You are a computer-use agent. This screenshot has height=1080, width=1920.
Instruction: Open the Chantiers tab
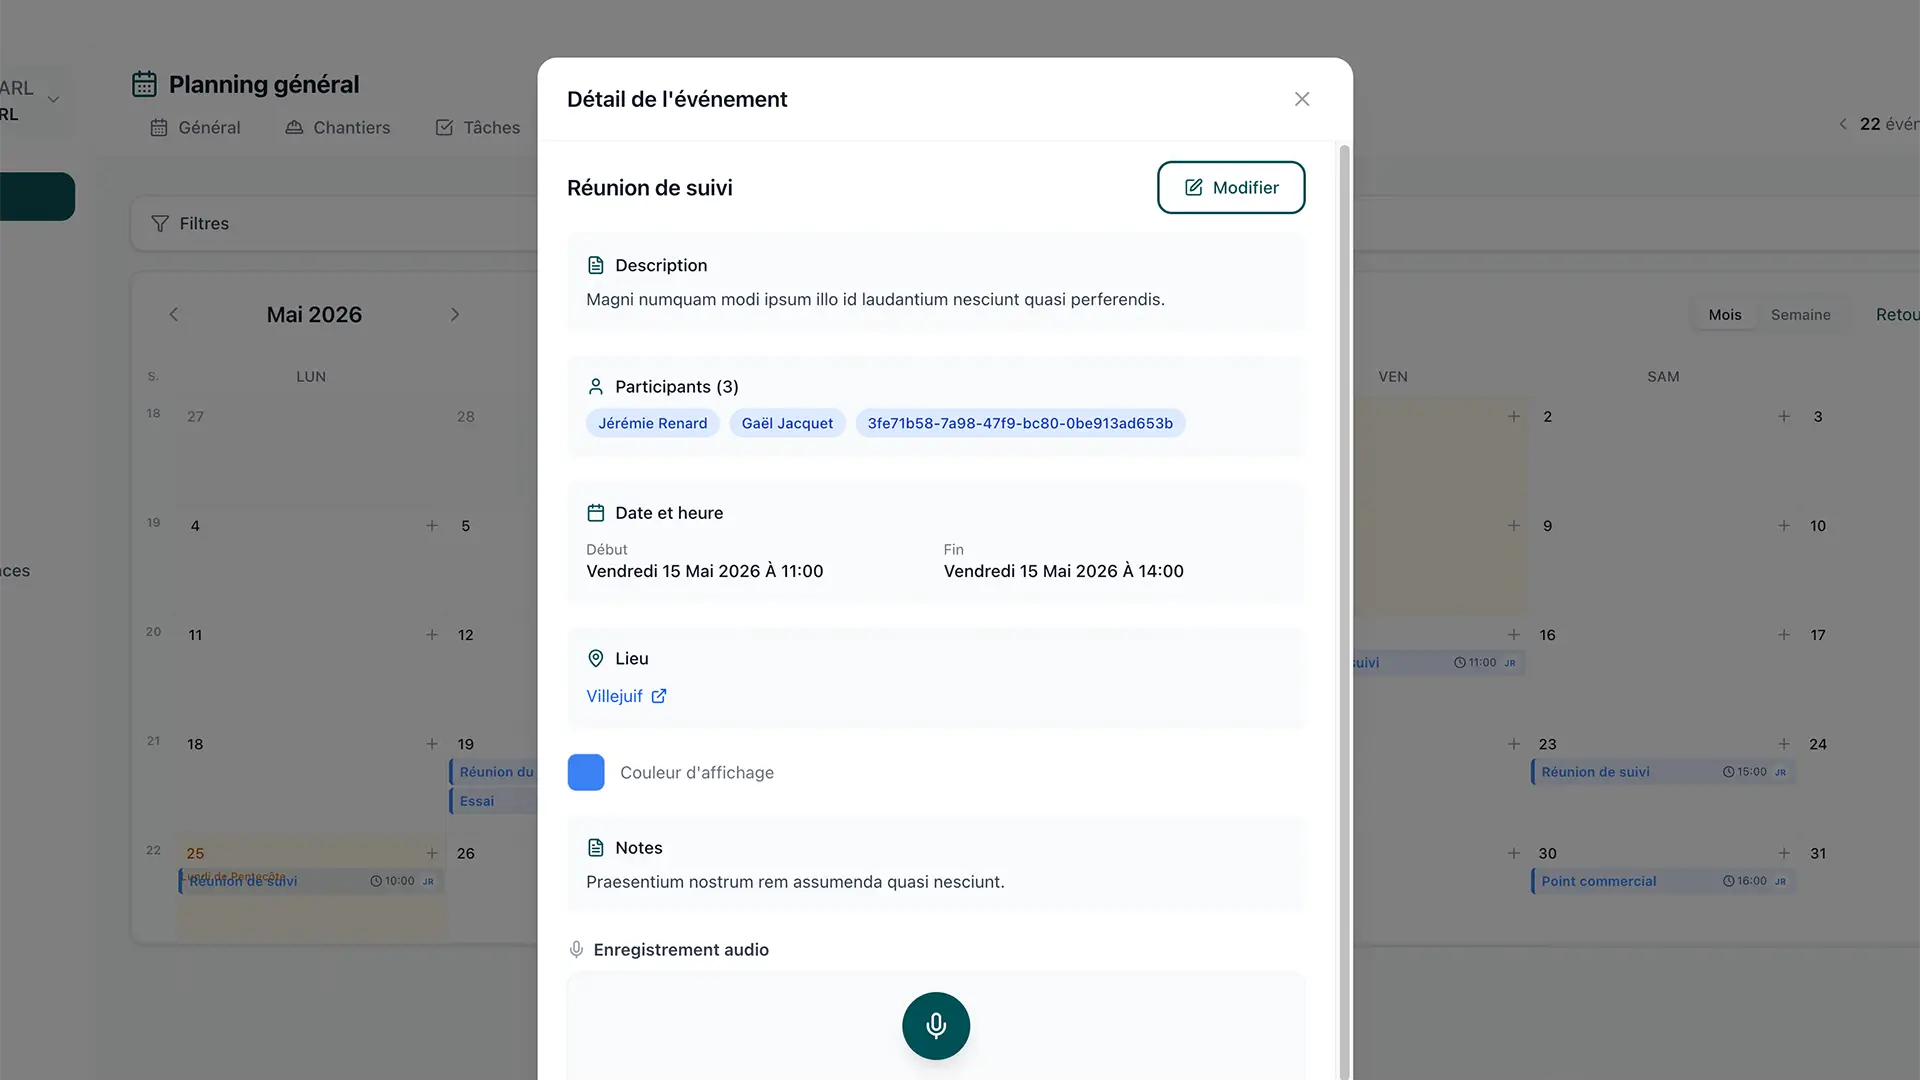point(338,127)
